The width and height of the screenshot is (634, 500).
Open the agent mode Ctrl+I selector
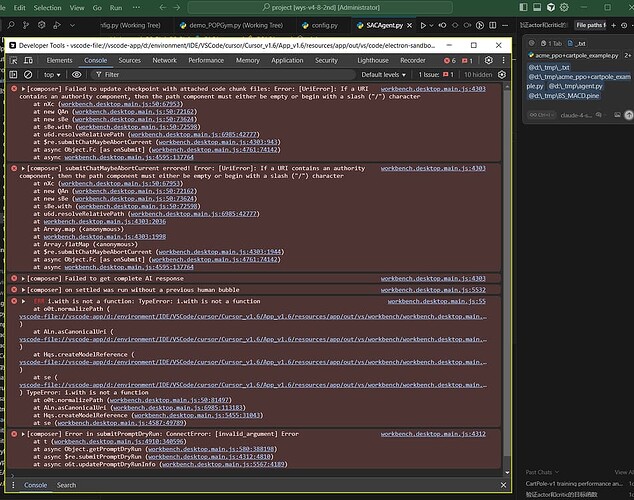541,115
